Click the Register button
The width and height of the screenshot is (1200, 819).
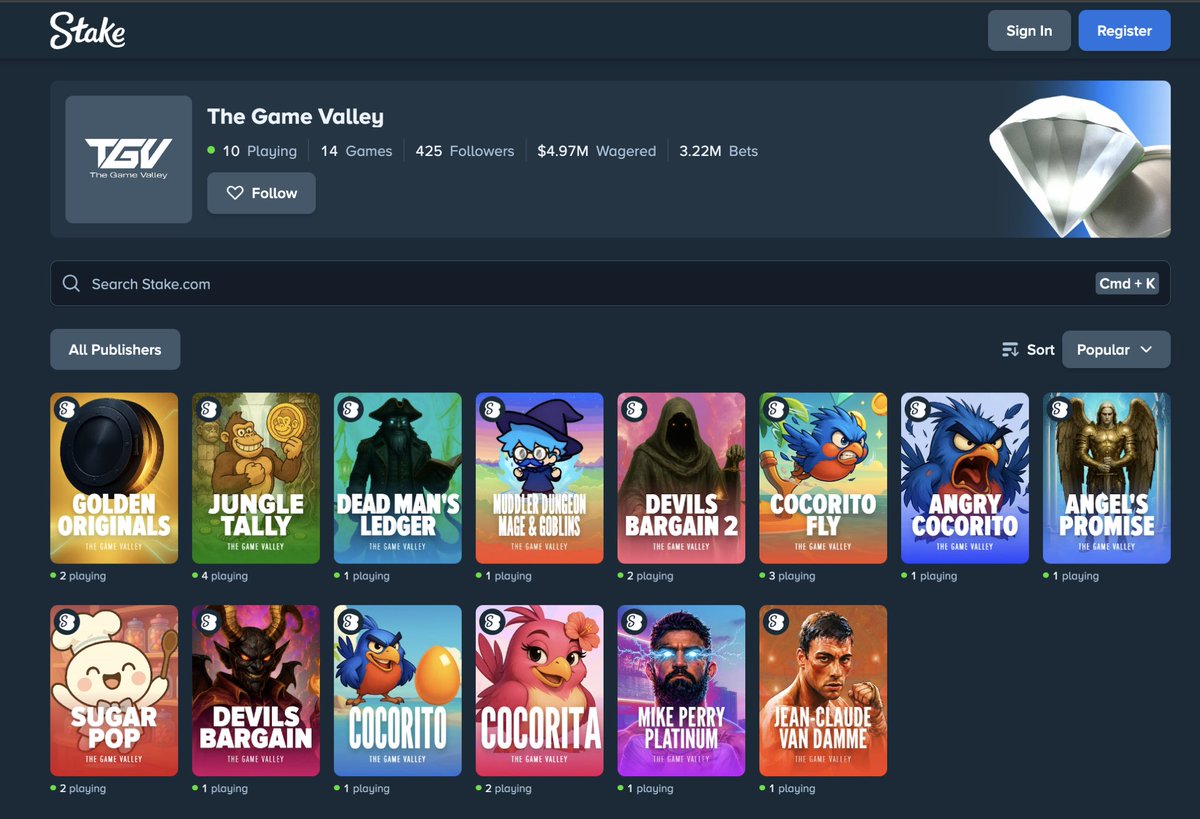coord(1124,31)
